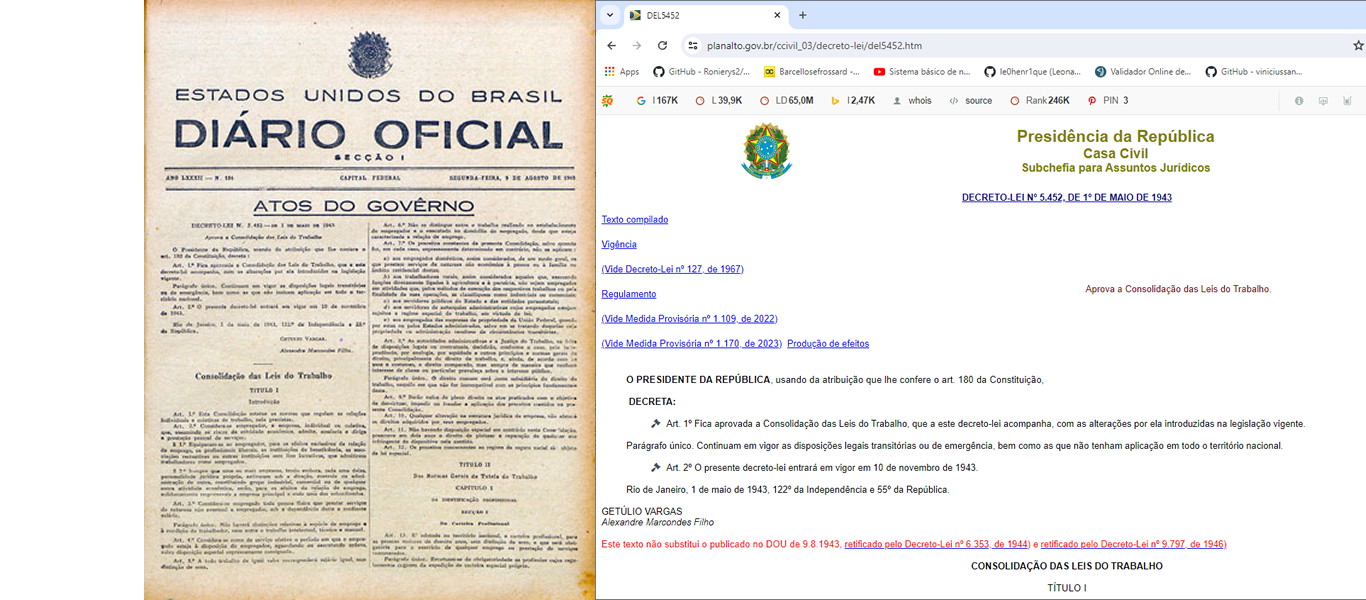Screen dimensions: 1366x600
Task: Click the emblem atop Diário Oficial scan
Action: point(369,56)
